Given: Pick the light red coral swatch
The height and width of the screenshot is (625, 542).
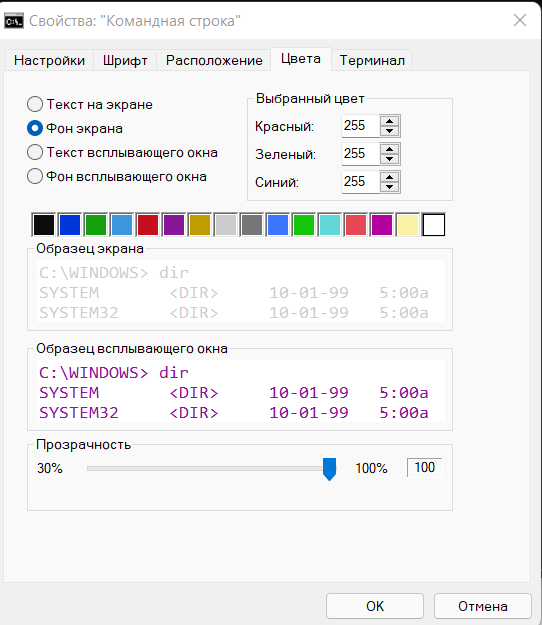Looking at the screenshot, I should point(356,225).
